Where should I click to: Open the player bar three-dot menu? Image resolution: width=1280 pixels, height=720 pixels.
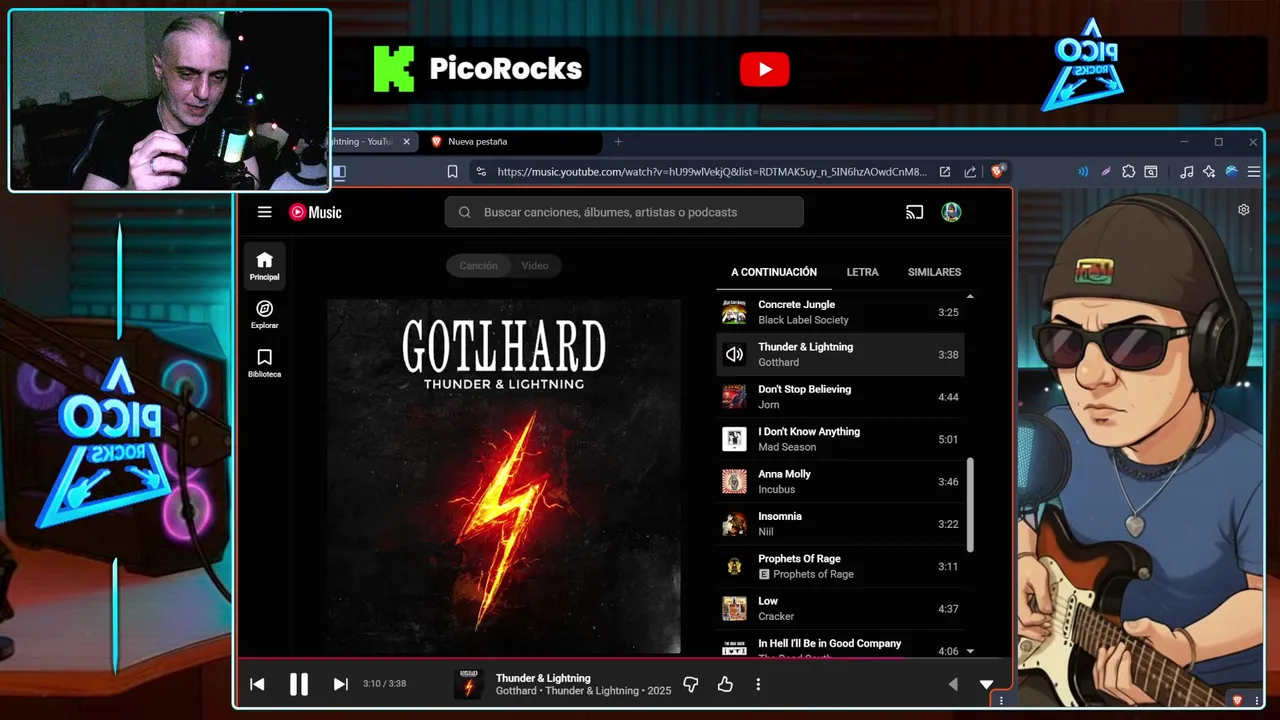point(758,685)
